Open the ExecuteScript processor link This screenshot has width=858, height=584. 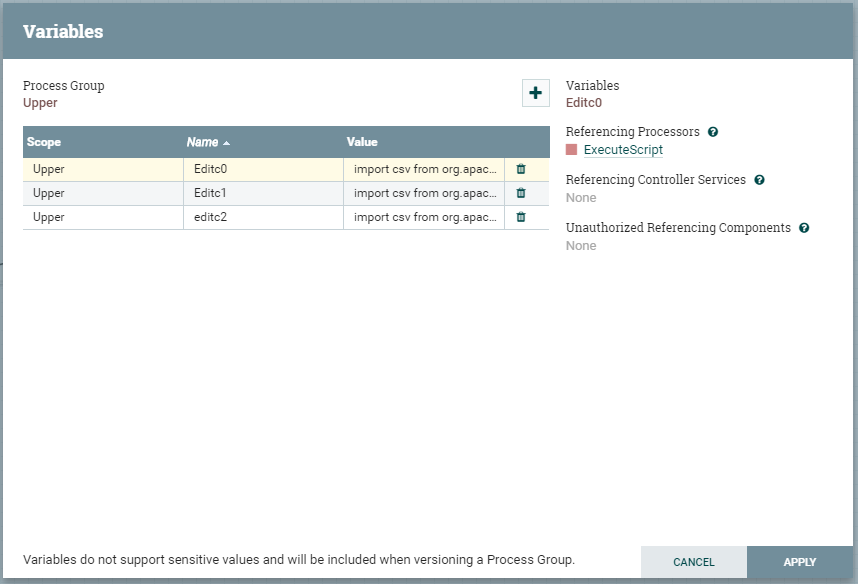(x=623, y=150)
